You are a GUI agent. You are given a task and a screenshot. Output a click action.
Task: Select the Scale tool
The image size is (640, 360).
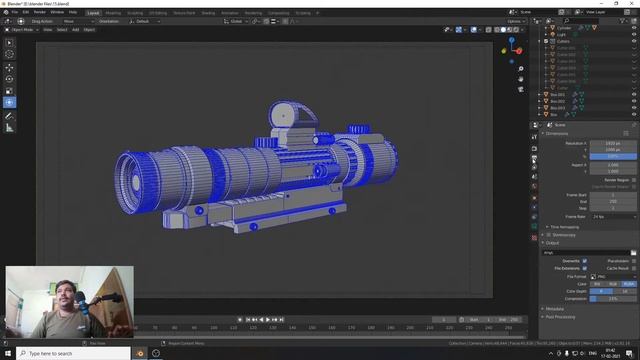click(9, 91)
